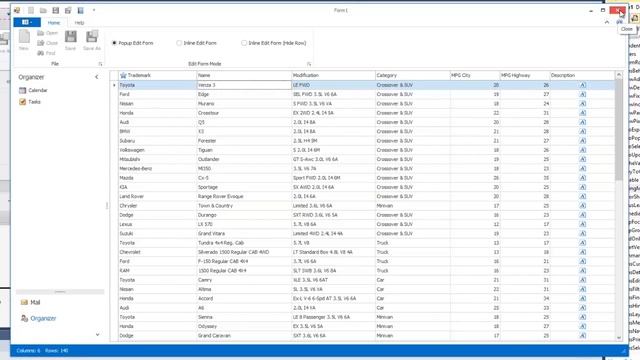640x360 pixels.
Task: Click the Range Rover Evoque name cell
Action: (244, 196)
